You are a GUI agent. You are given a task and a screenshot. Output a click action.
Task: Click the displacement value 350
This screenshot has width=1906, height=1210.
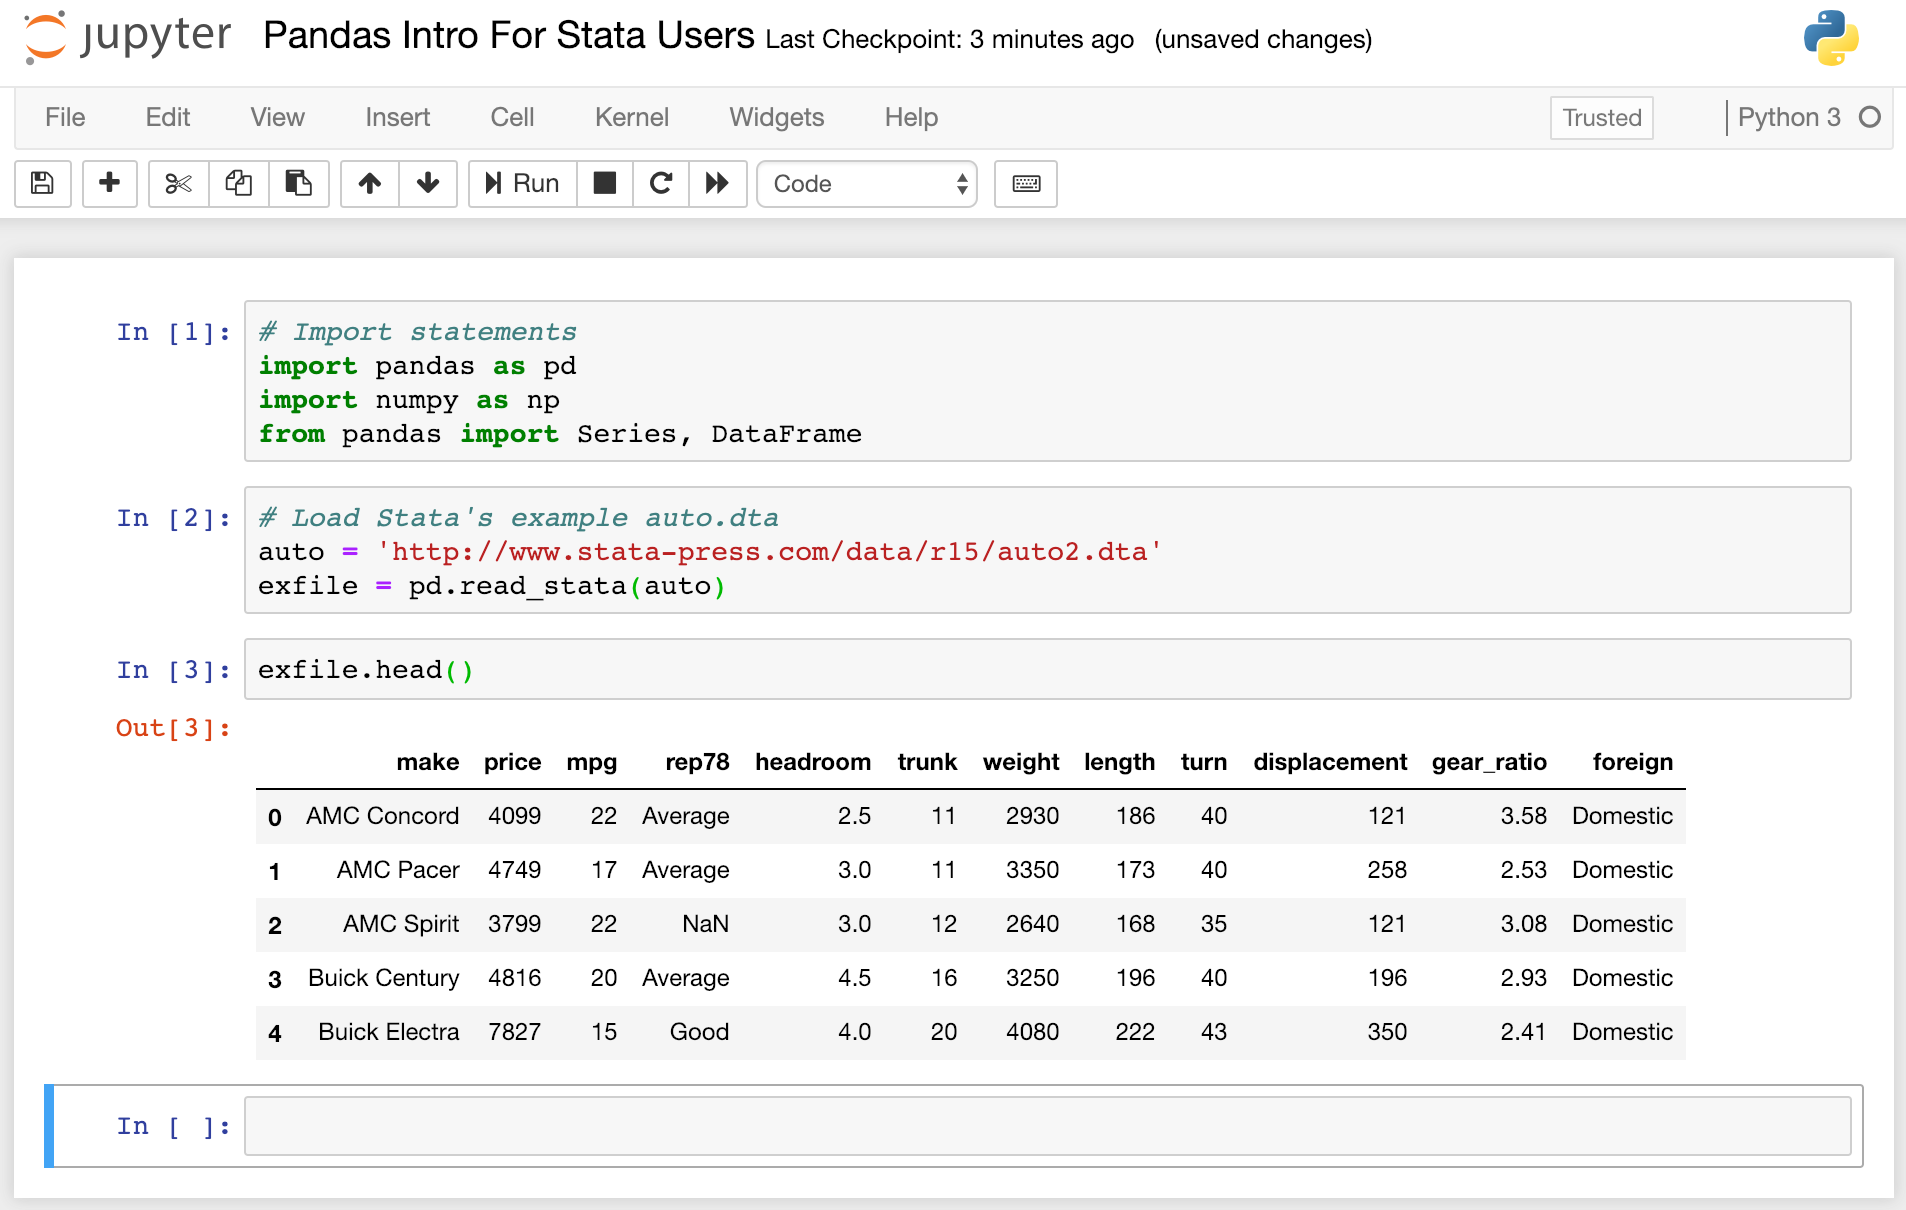tap(1387, 1032)
